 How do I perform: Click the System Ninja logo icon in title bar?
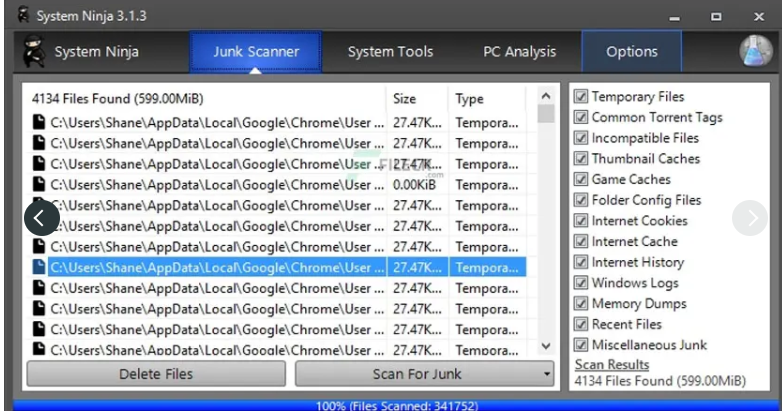pos(23,15)
